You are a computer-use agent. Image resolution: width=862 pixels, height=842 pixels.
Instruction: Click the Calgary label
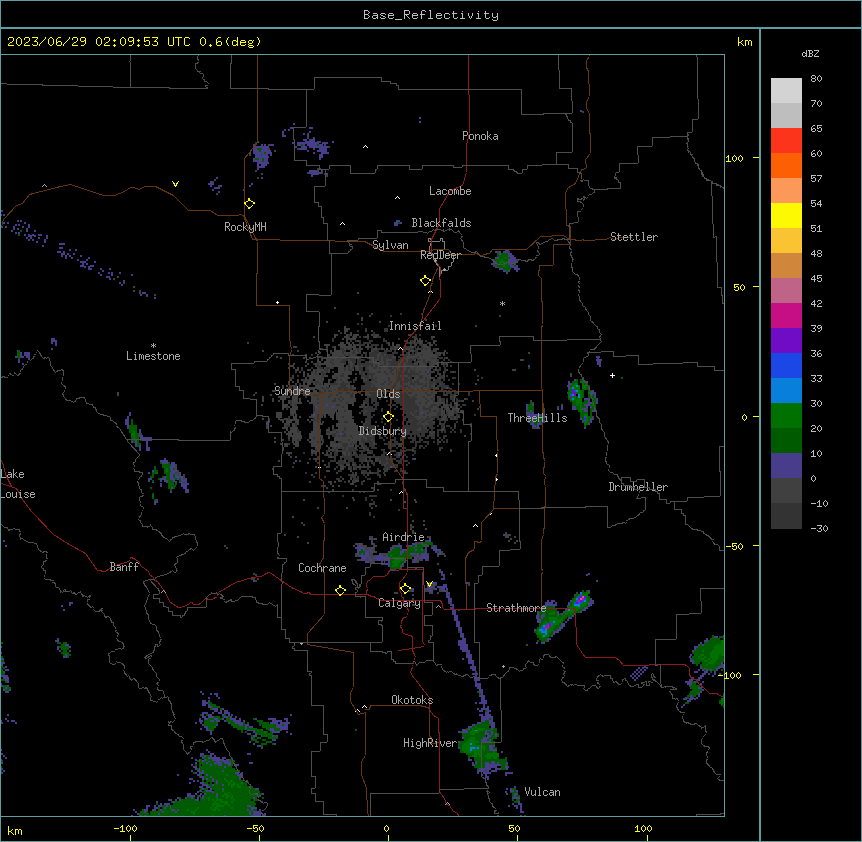[400, 603]
